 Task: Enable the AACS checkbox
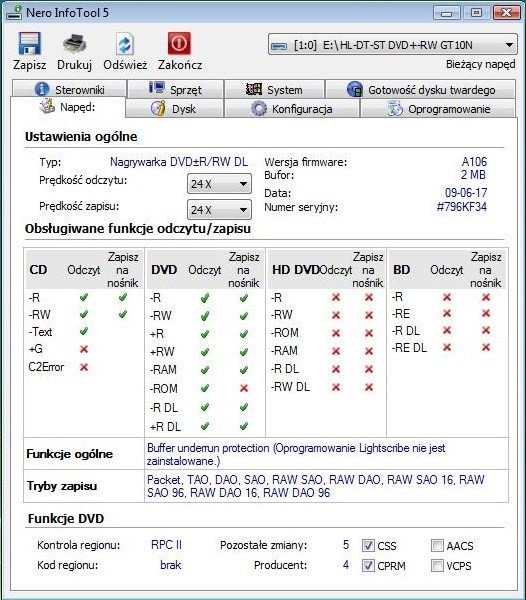click(437, 545)
